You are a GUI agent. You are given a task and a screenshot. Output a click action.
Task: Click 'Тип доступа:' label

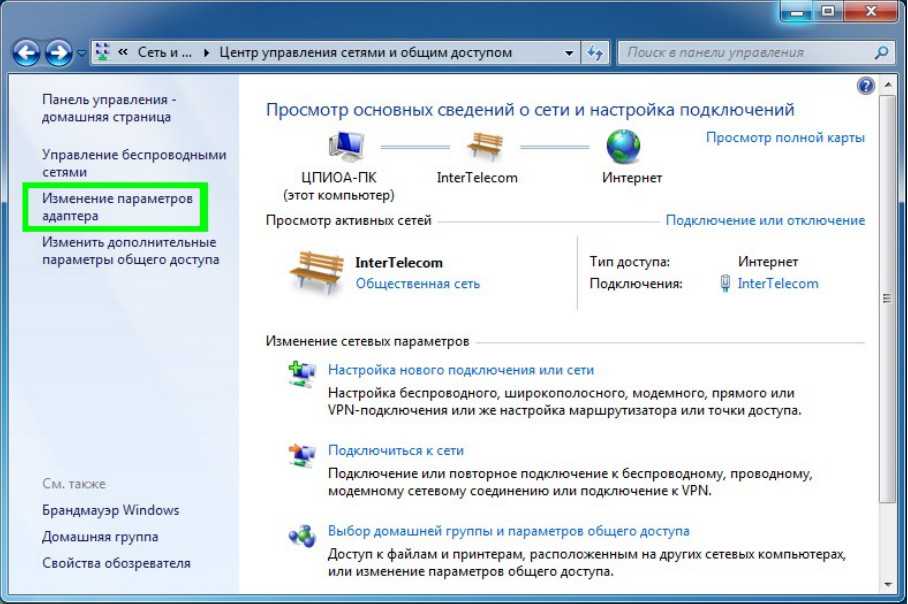(x=629, y=262)
